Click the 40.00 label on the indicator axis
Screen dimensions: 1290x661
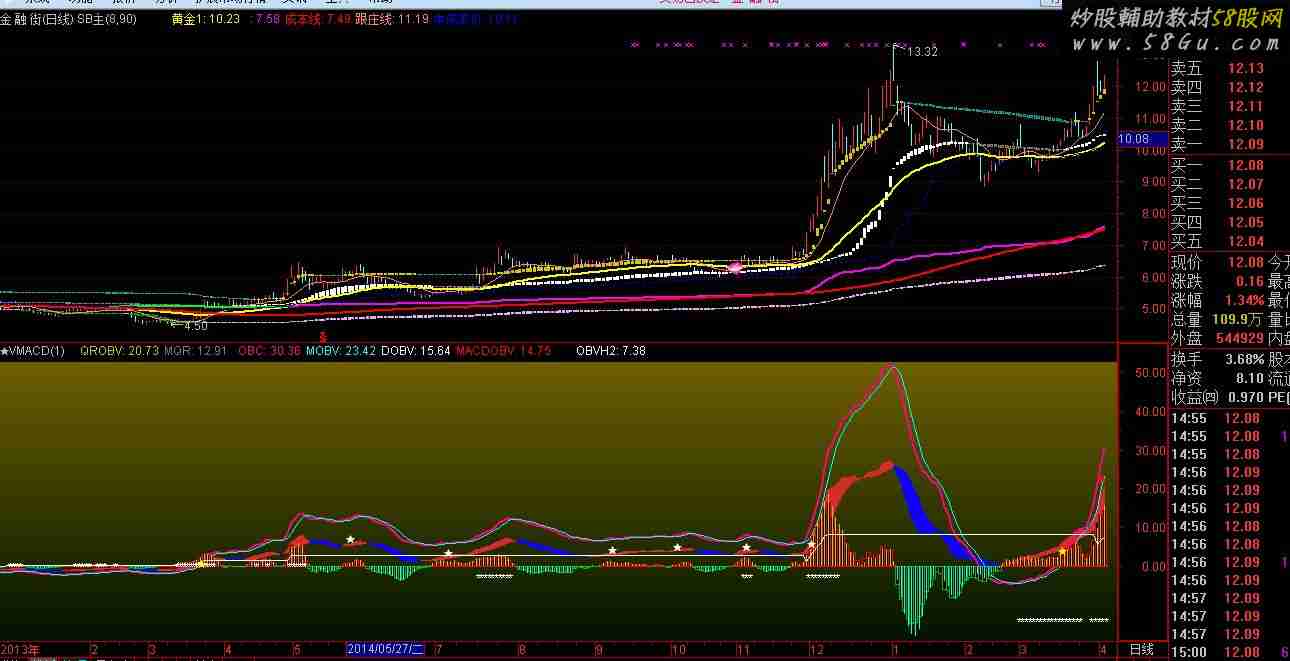[x=1152, y=412]
